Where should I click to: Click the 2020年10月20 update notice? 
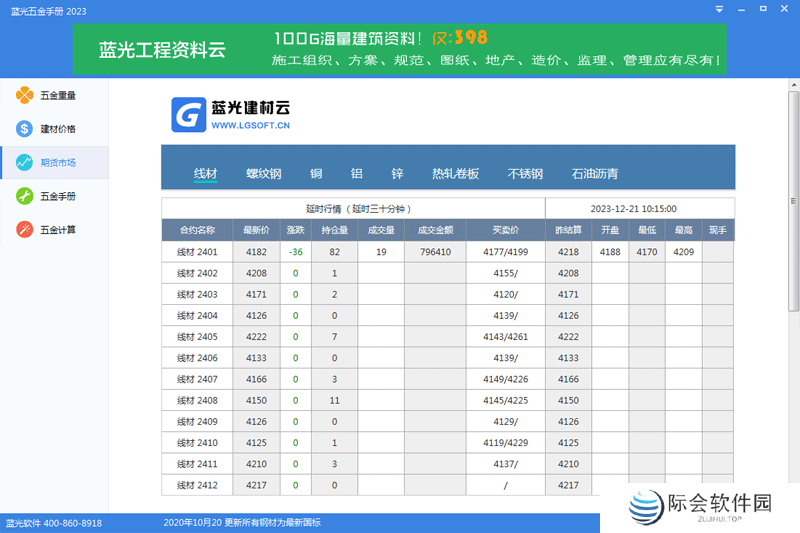point(242,523)
